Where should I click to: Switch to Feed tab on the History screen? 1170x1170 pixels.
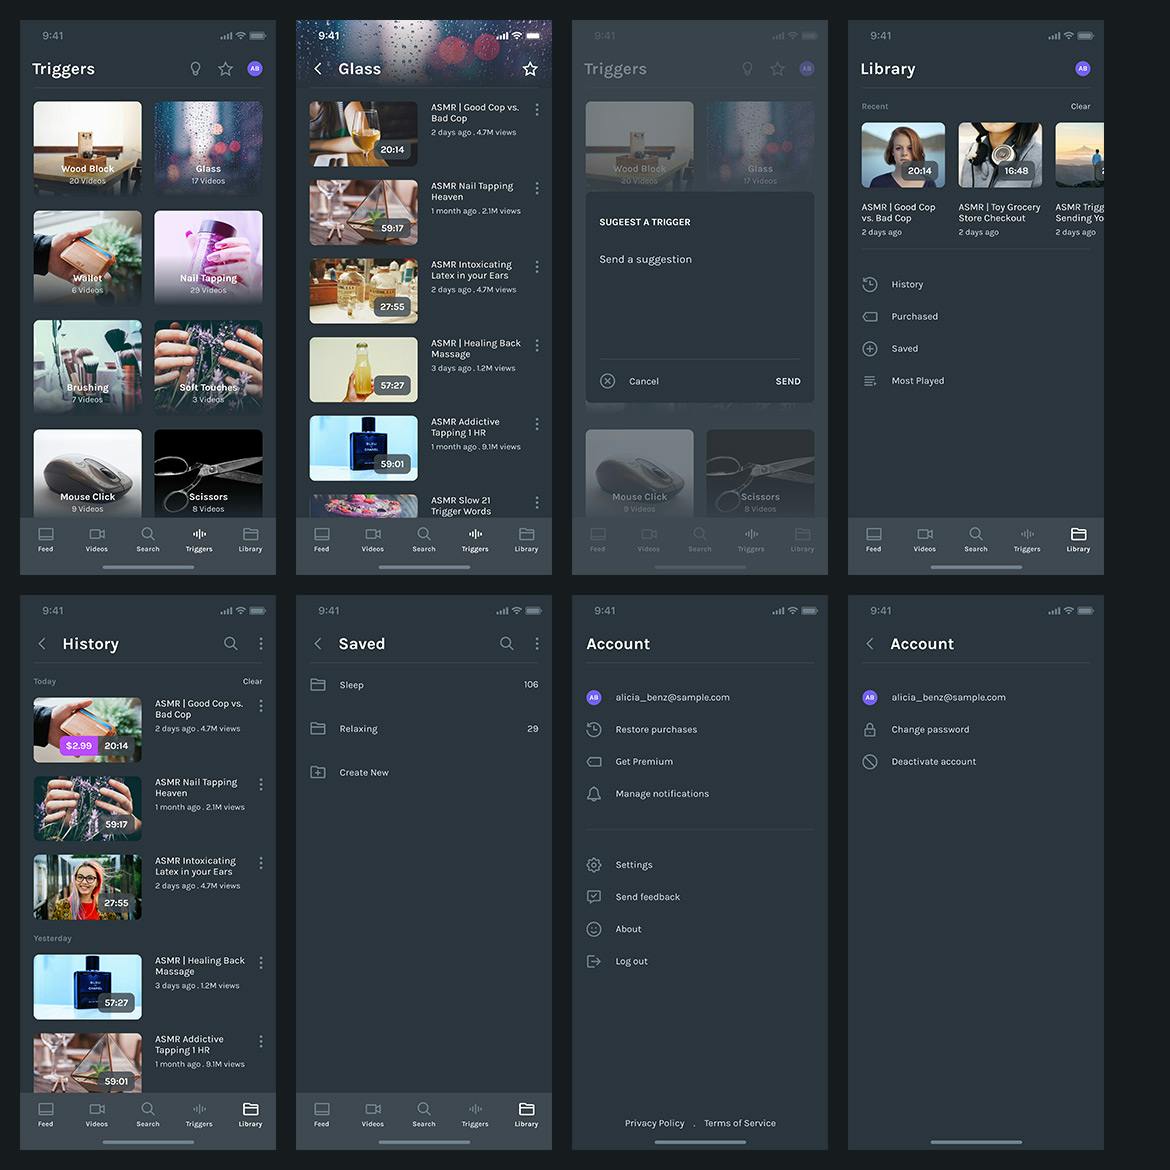[46, 1114]
